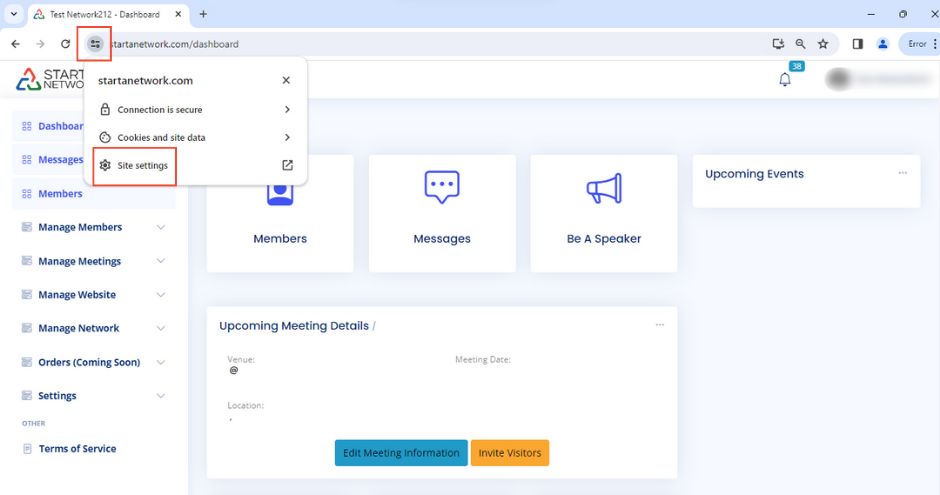
Task: Bookmark this page with the star icon
Action: [x=823, y=44]
